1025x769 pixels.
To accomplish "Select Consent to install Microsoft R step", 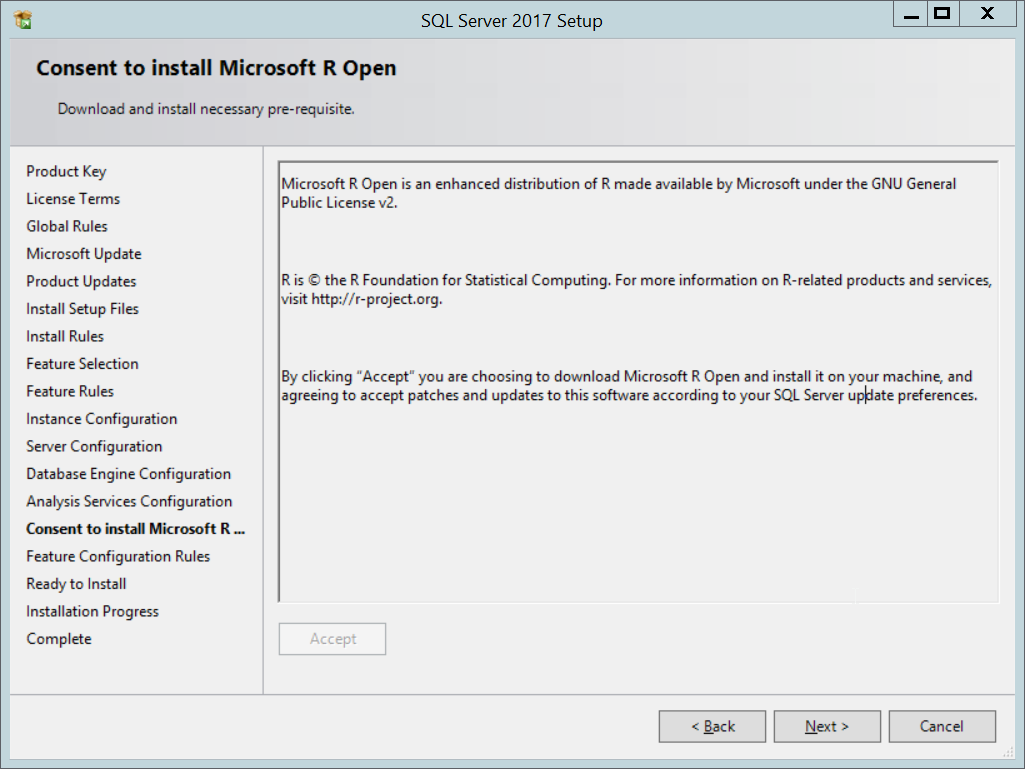I will [135, 529].
